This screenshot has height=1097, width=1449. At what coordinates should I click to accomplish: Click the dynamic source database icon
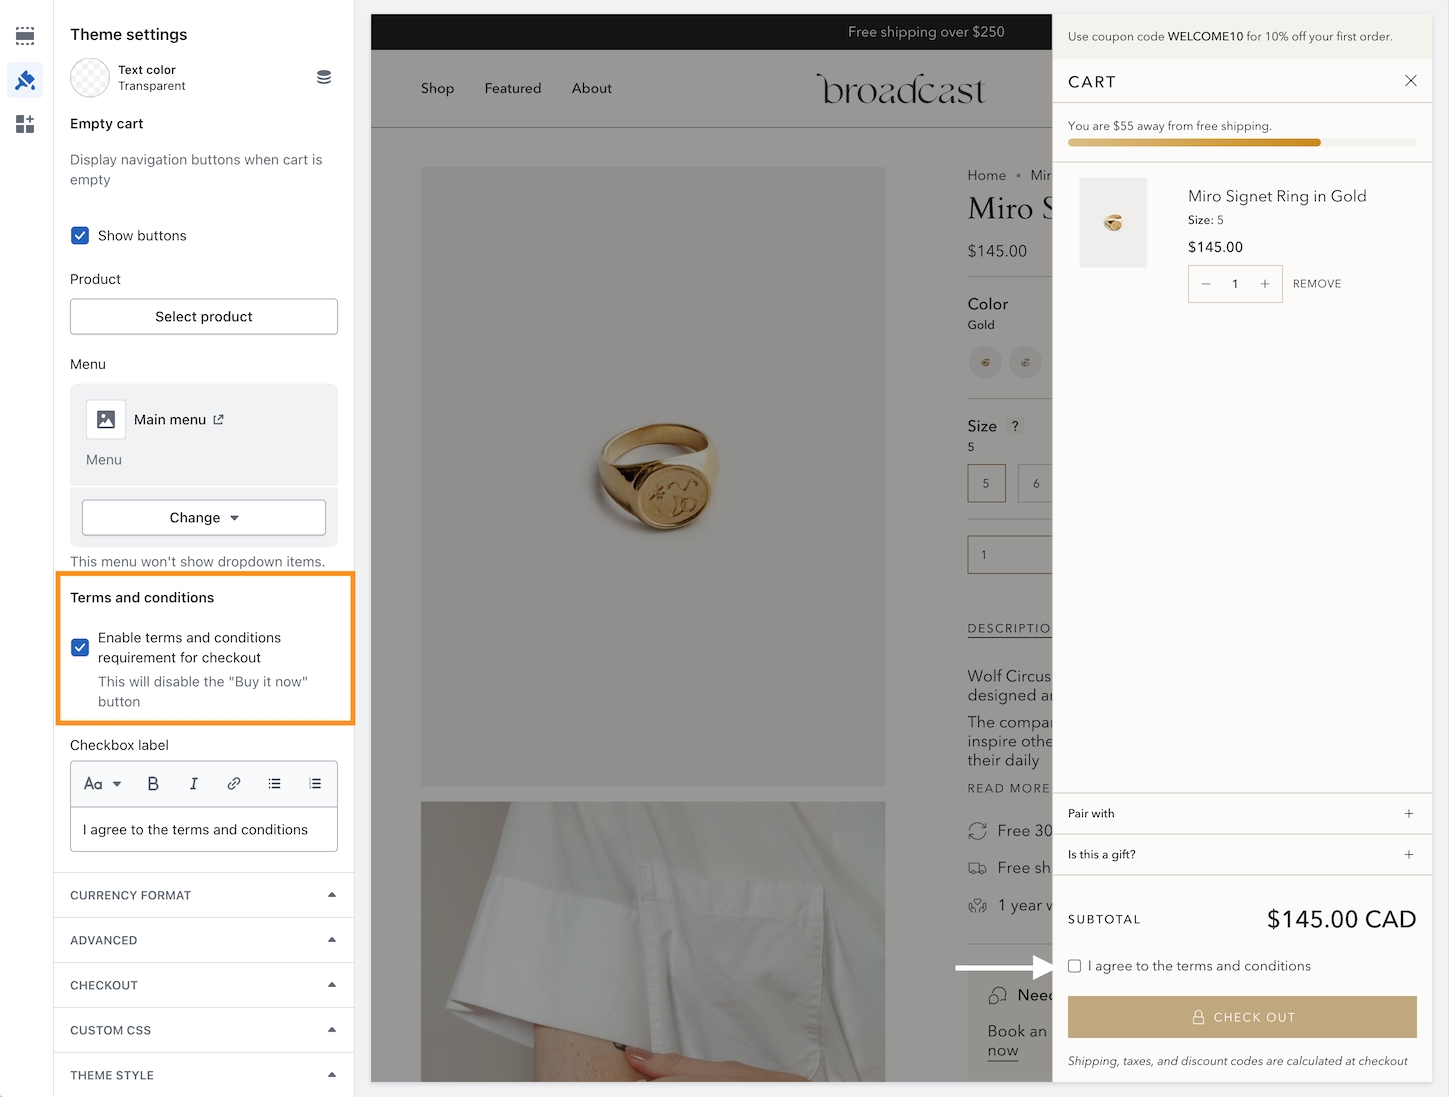324,77
